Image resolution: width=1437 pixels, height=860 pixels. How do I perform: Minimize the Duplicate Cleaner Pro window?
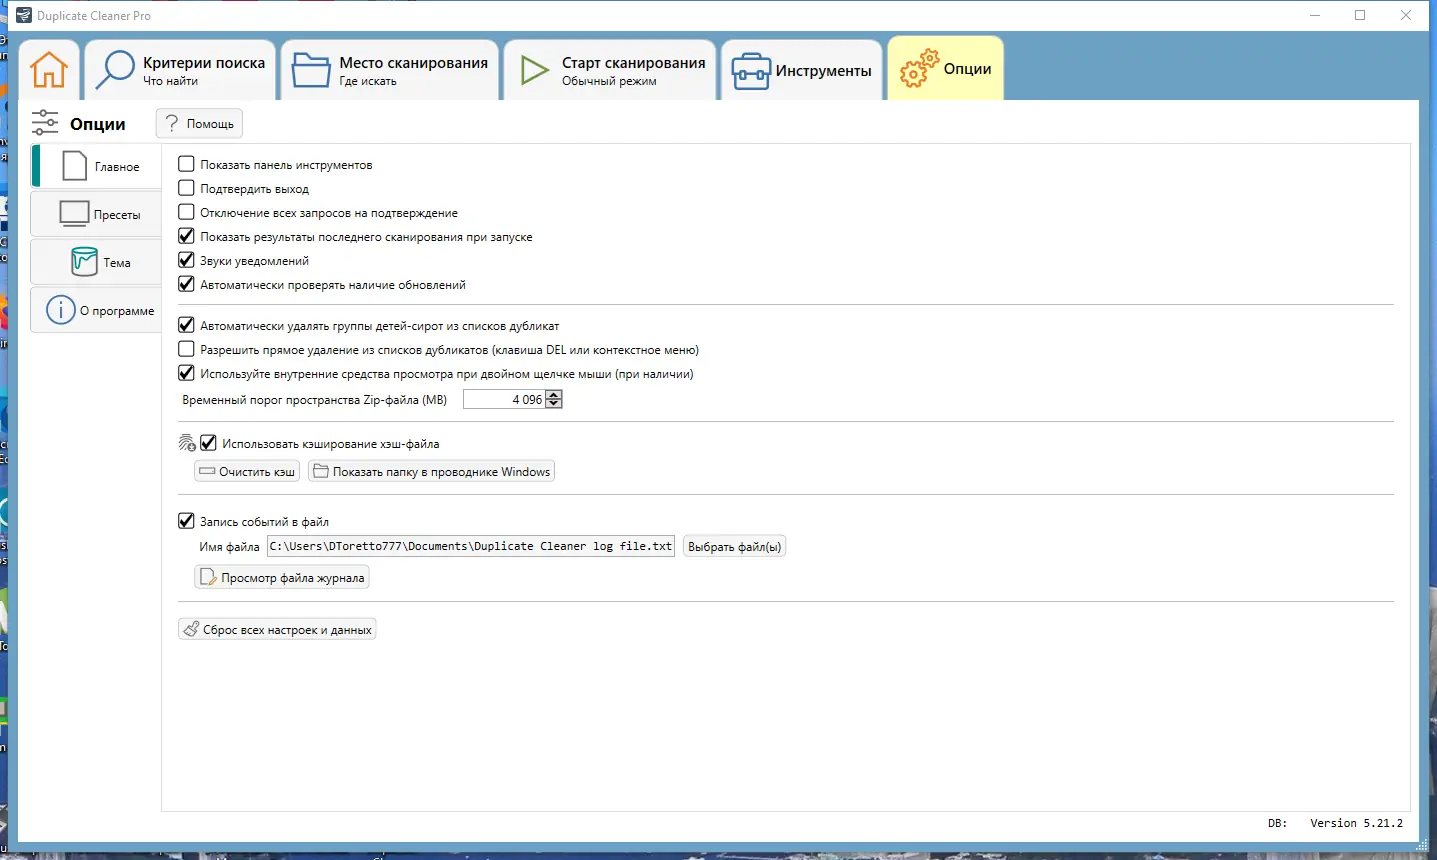click(x=1315, y=15)
